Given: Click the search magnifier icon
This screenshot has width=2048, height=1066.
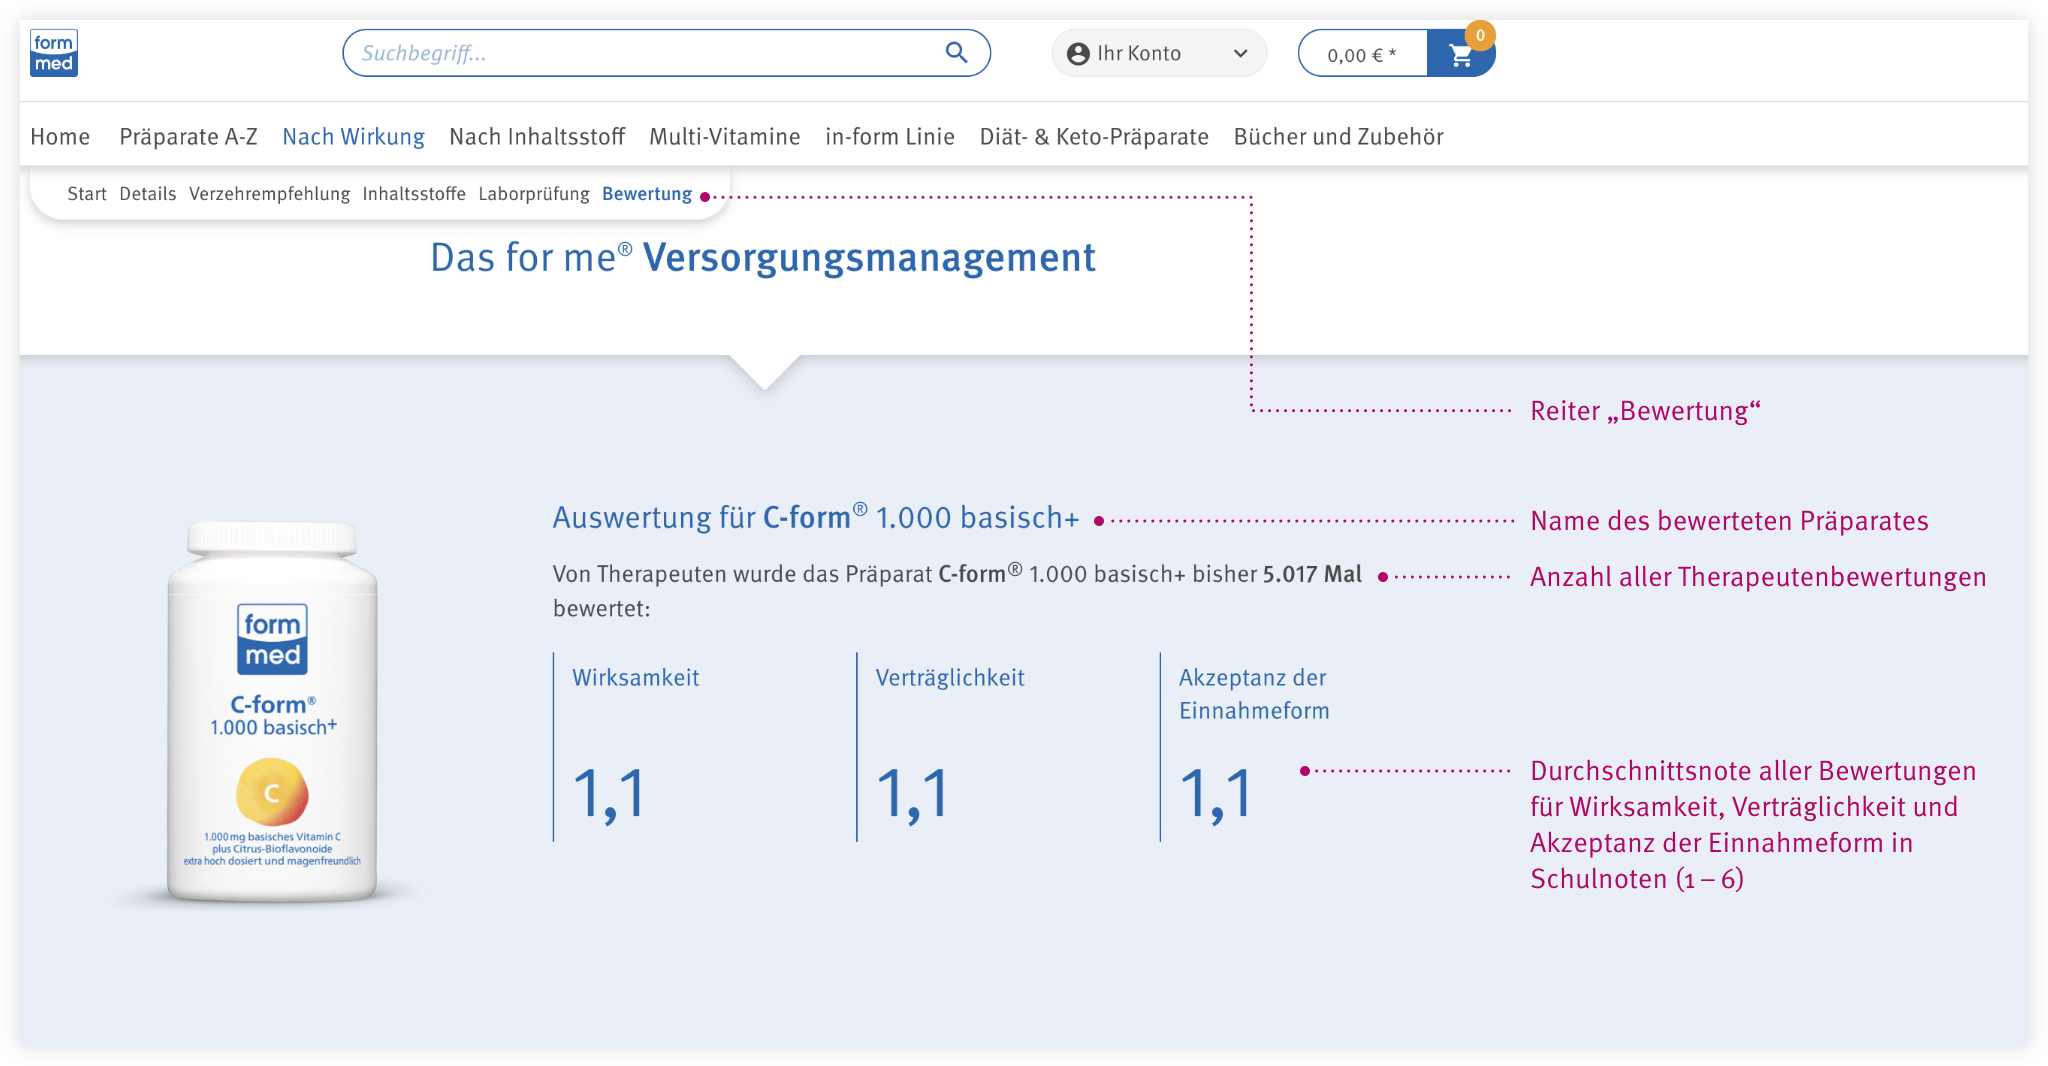Looking at the screenshot, I should click(x=956, y=53).
